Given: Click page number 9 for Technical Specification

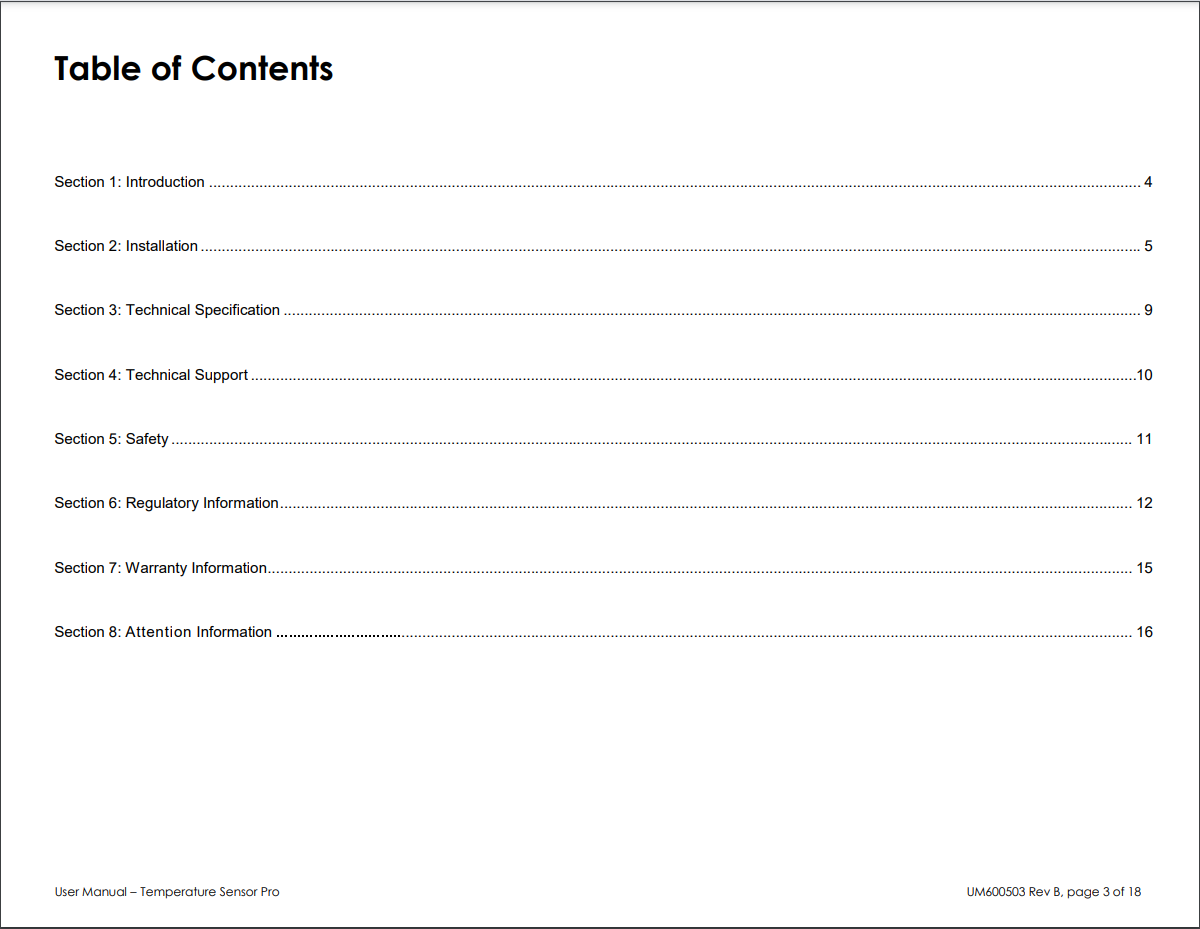Looking at the screenshot, I should 1148,310.
